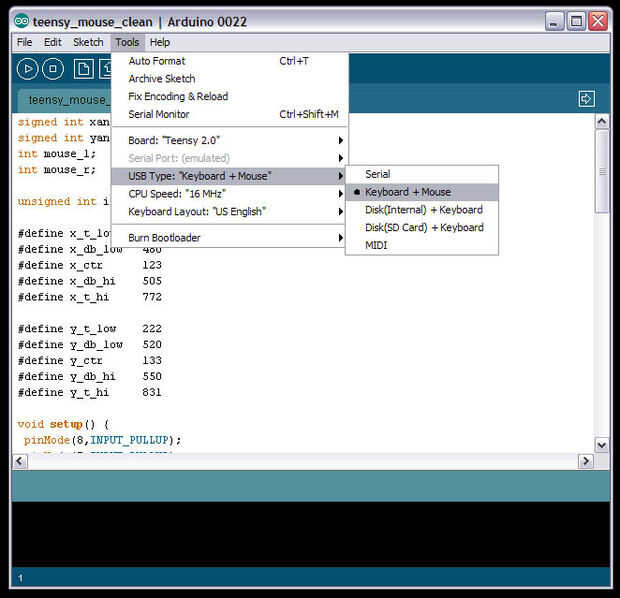
Task: Expand Keyboard Layout: US English submenu
Action: click(x=229, y=212)
